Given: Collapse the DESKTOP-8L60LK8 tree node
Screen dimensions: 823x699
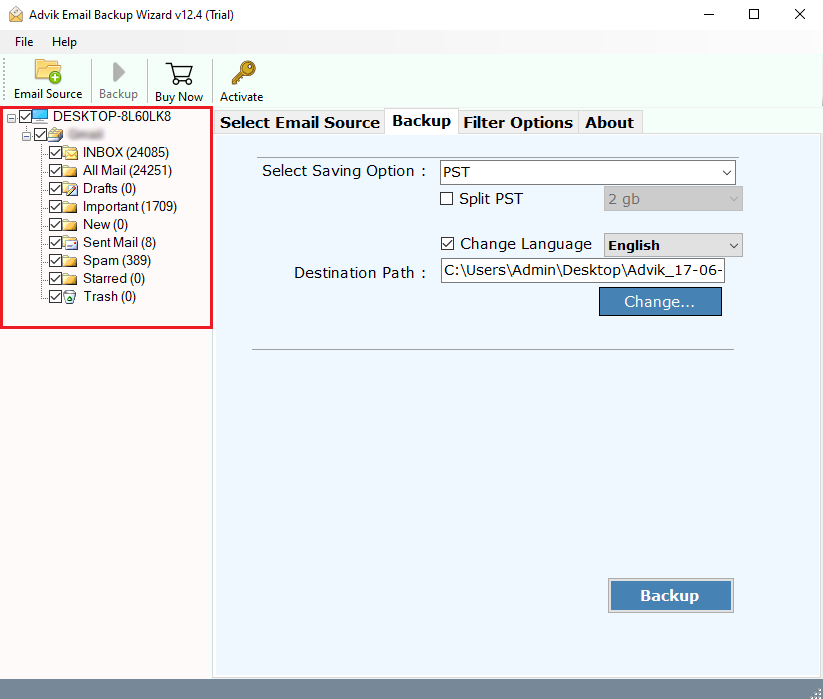Looking at the screenshot, I should click(x=12, y=119).
